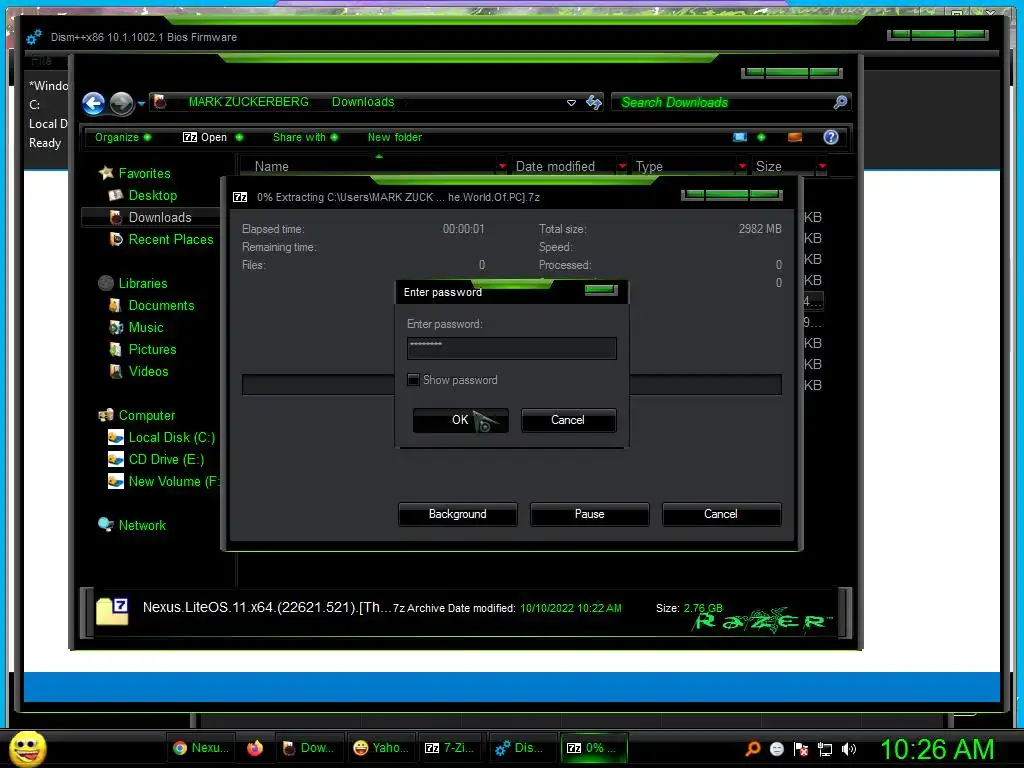Expand the address bar history dropdown
1024x768 pixels.
571,103
